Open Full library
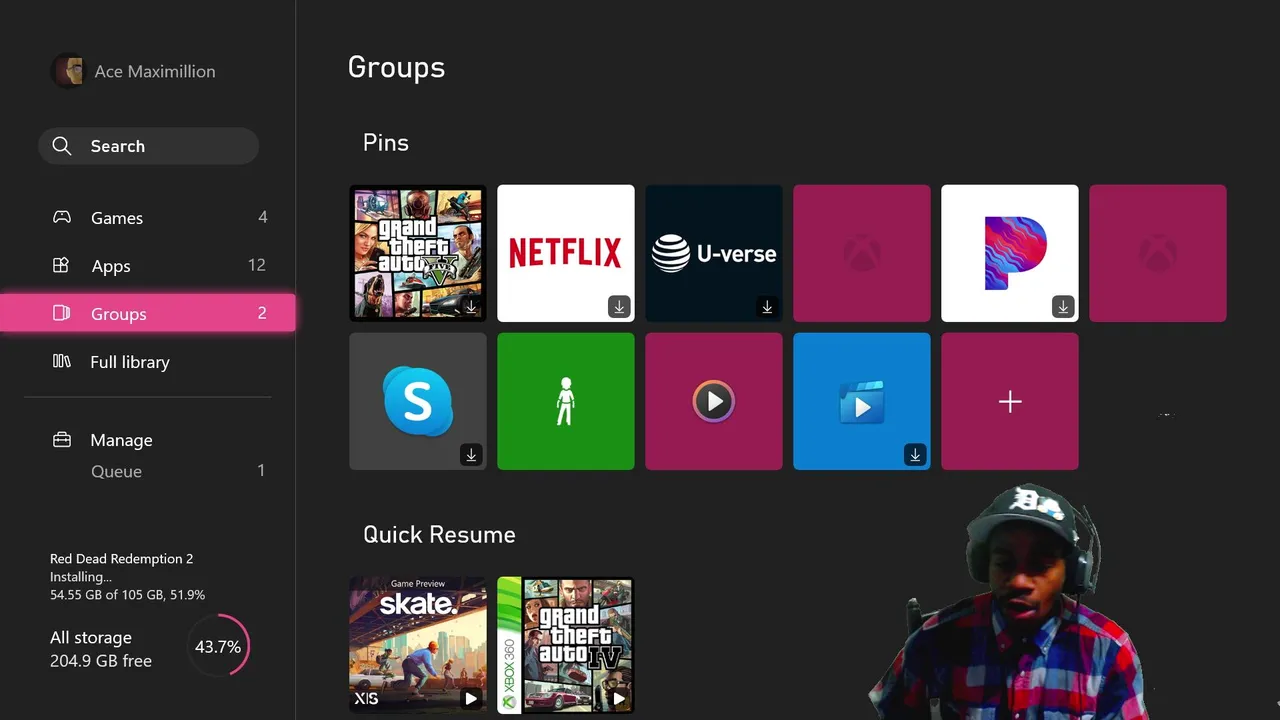This screenshot has height=720, width=1280. (148, 361)
